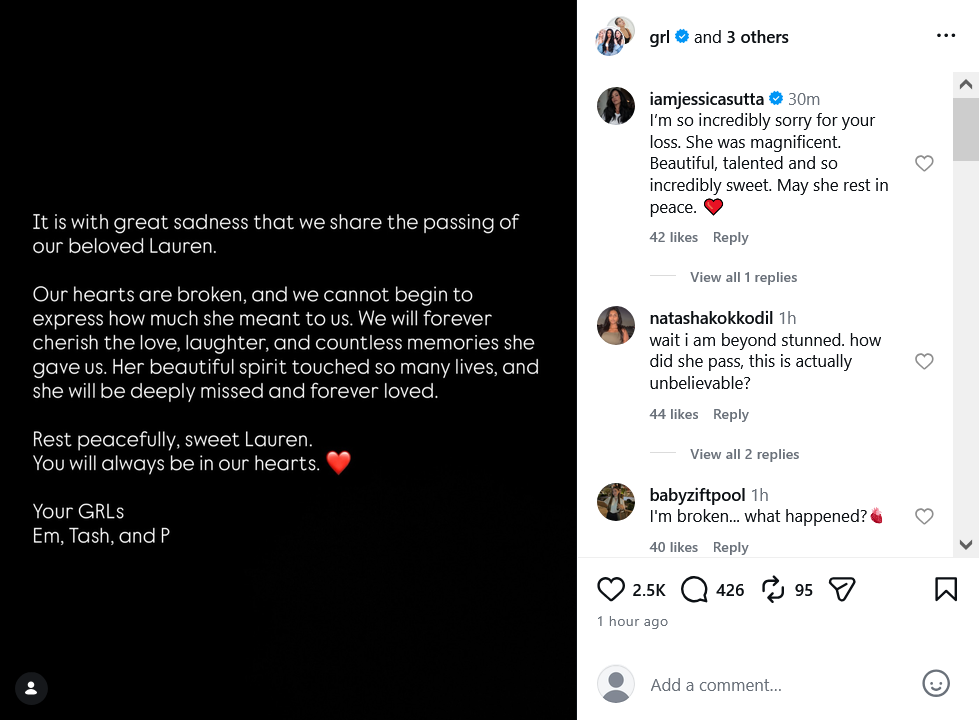Click the scrollbar up arrow
This screenshot has height=720, width=979.
(966, 84)
